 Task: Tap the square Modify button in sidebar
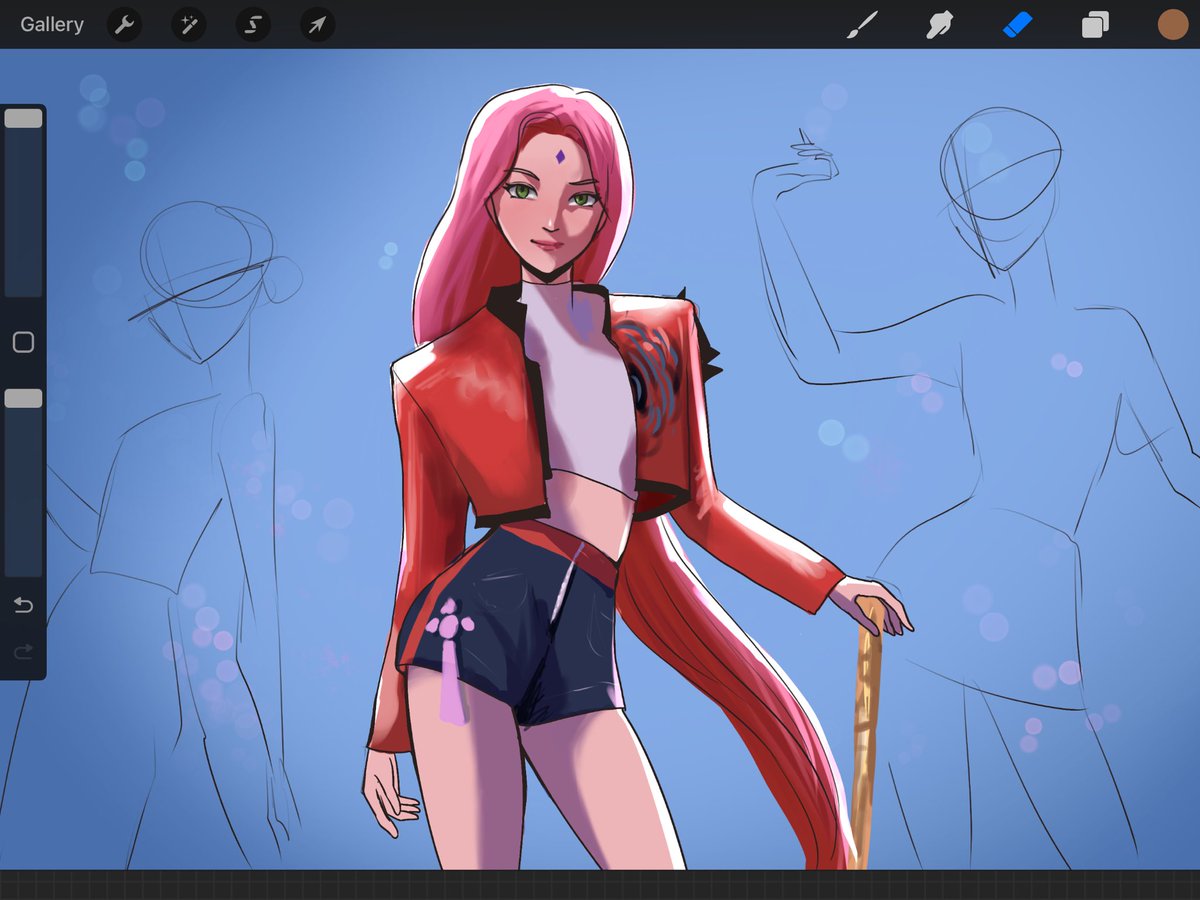click(x=23, y=343)
